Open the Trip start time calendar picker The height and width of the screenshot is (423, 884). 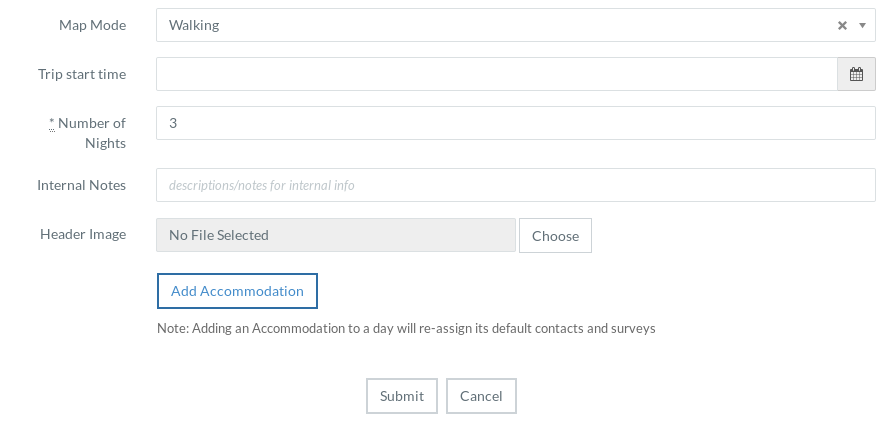[x=856, y=74]
